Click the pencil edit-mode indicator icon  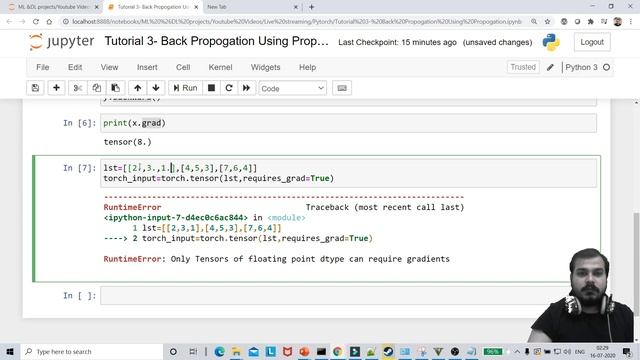550,67
